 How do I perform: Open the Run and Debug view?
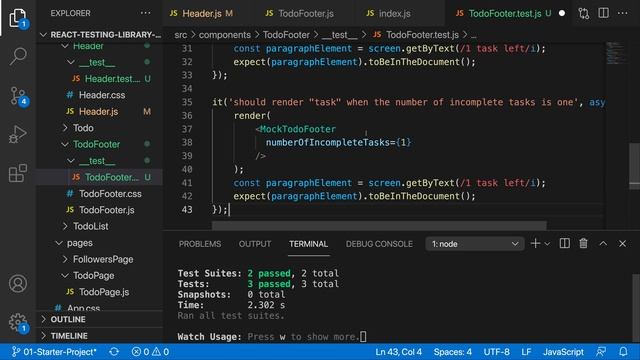tap(18, 135)
